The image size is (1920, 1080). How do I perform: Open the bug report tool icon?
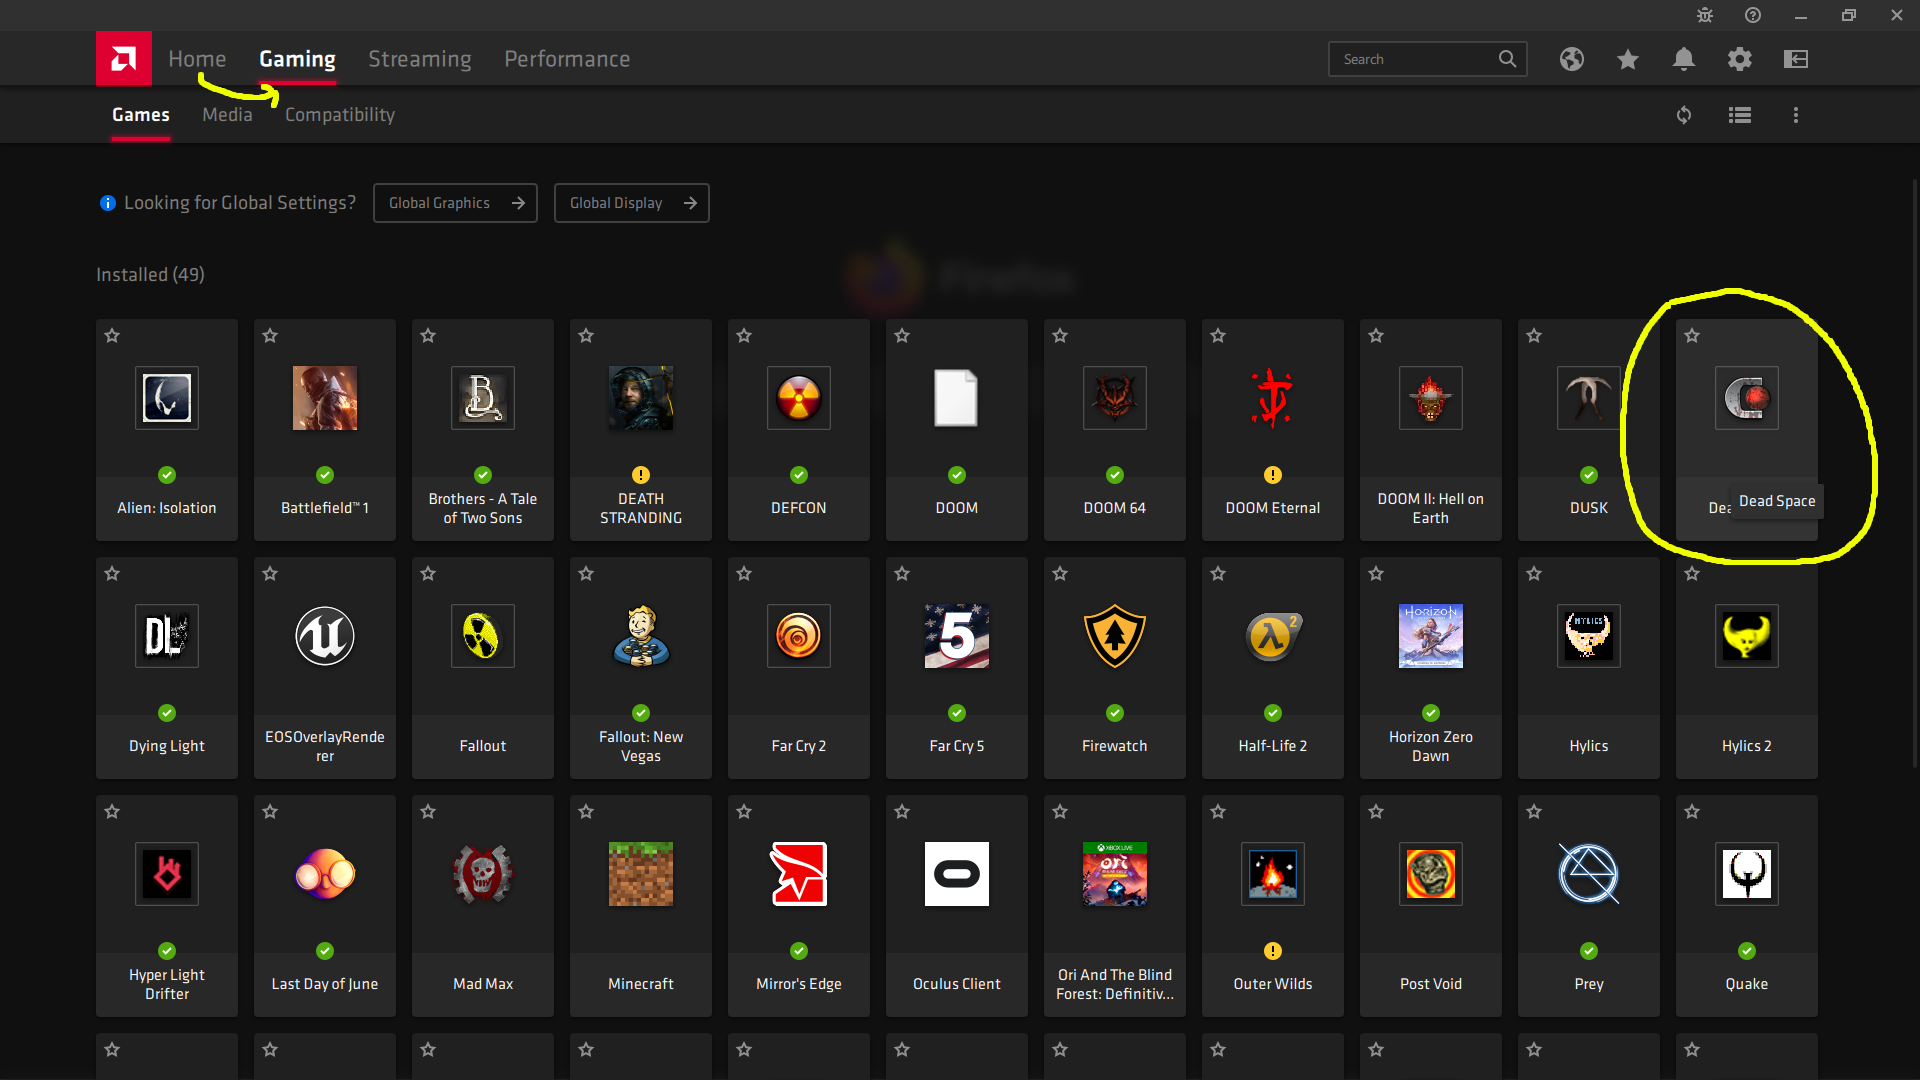1705,15
